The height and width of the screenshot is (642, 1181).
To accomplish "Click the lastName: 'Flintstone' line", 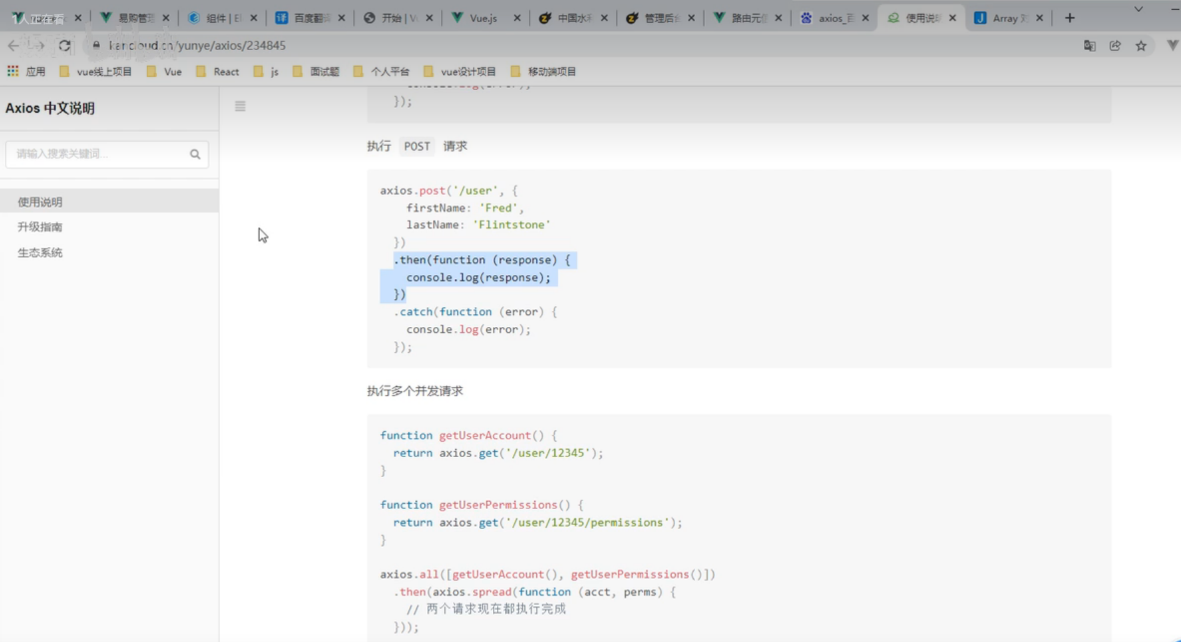I will tap(478, 225).
